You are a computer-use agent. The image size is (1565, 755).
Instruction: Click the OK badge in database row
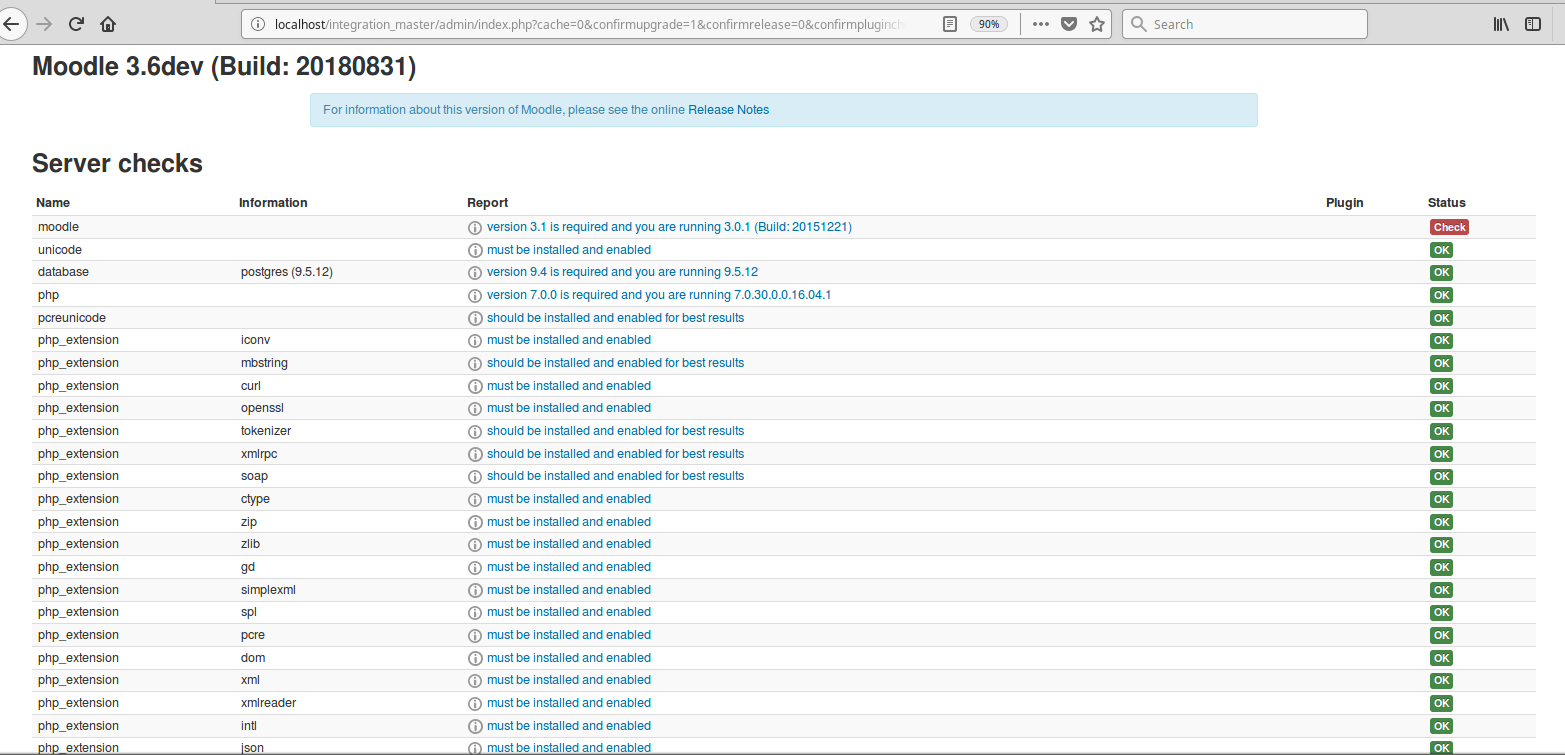click(1441, 272)
